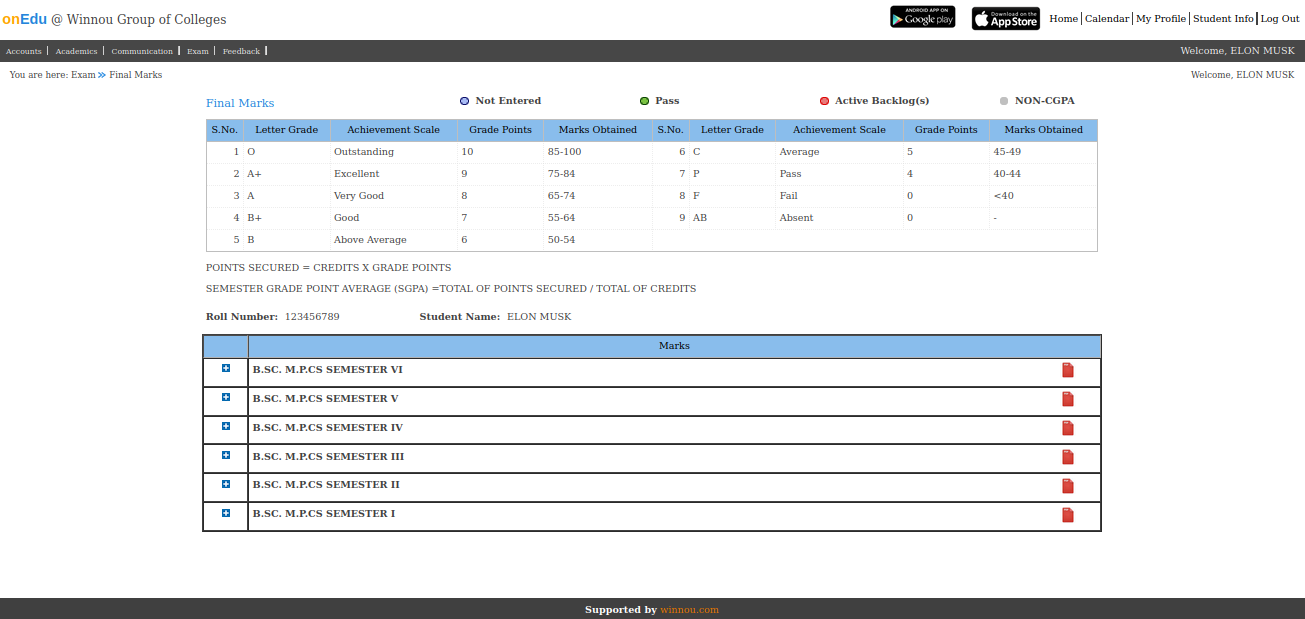Download Semester II marks PDF
The width and height of the screenshot is (1305, 619).
(x=1067, y=486)
